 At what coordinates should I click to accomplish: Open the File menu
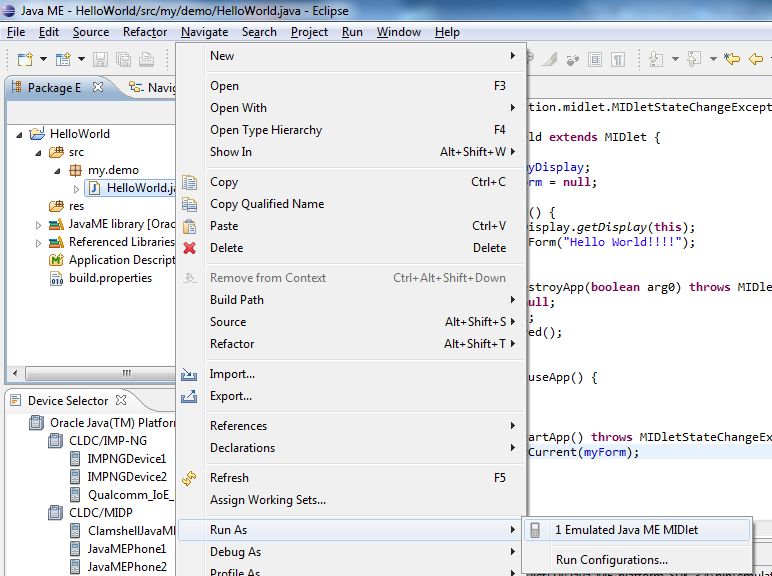16,32
